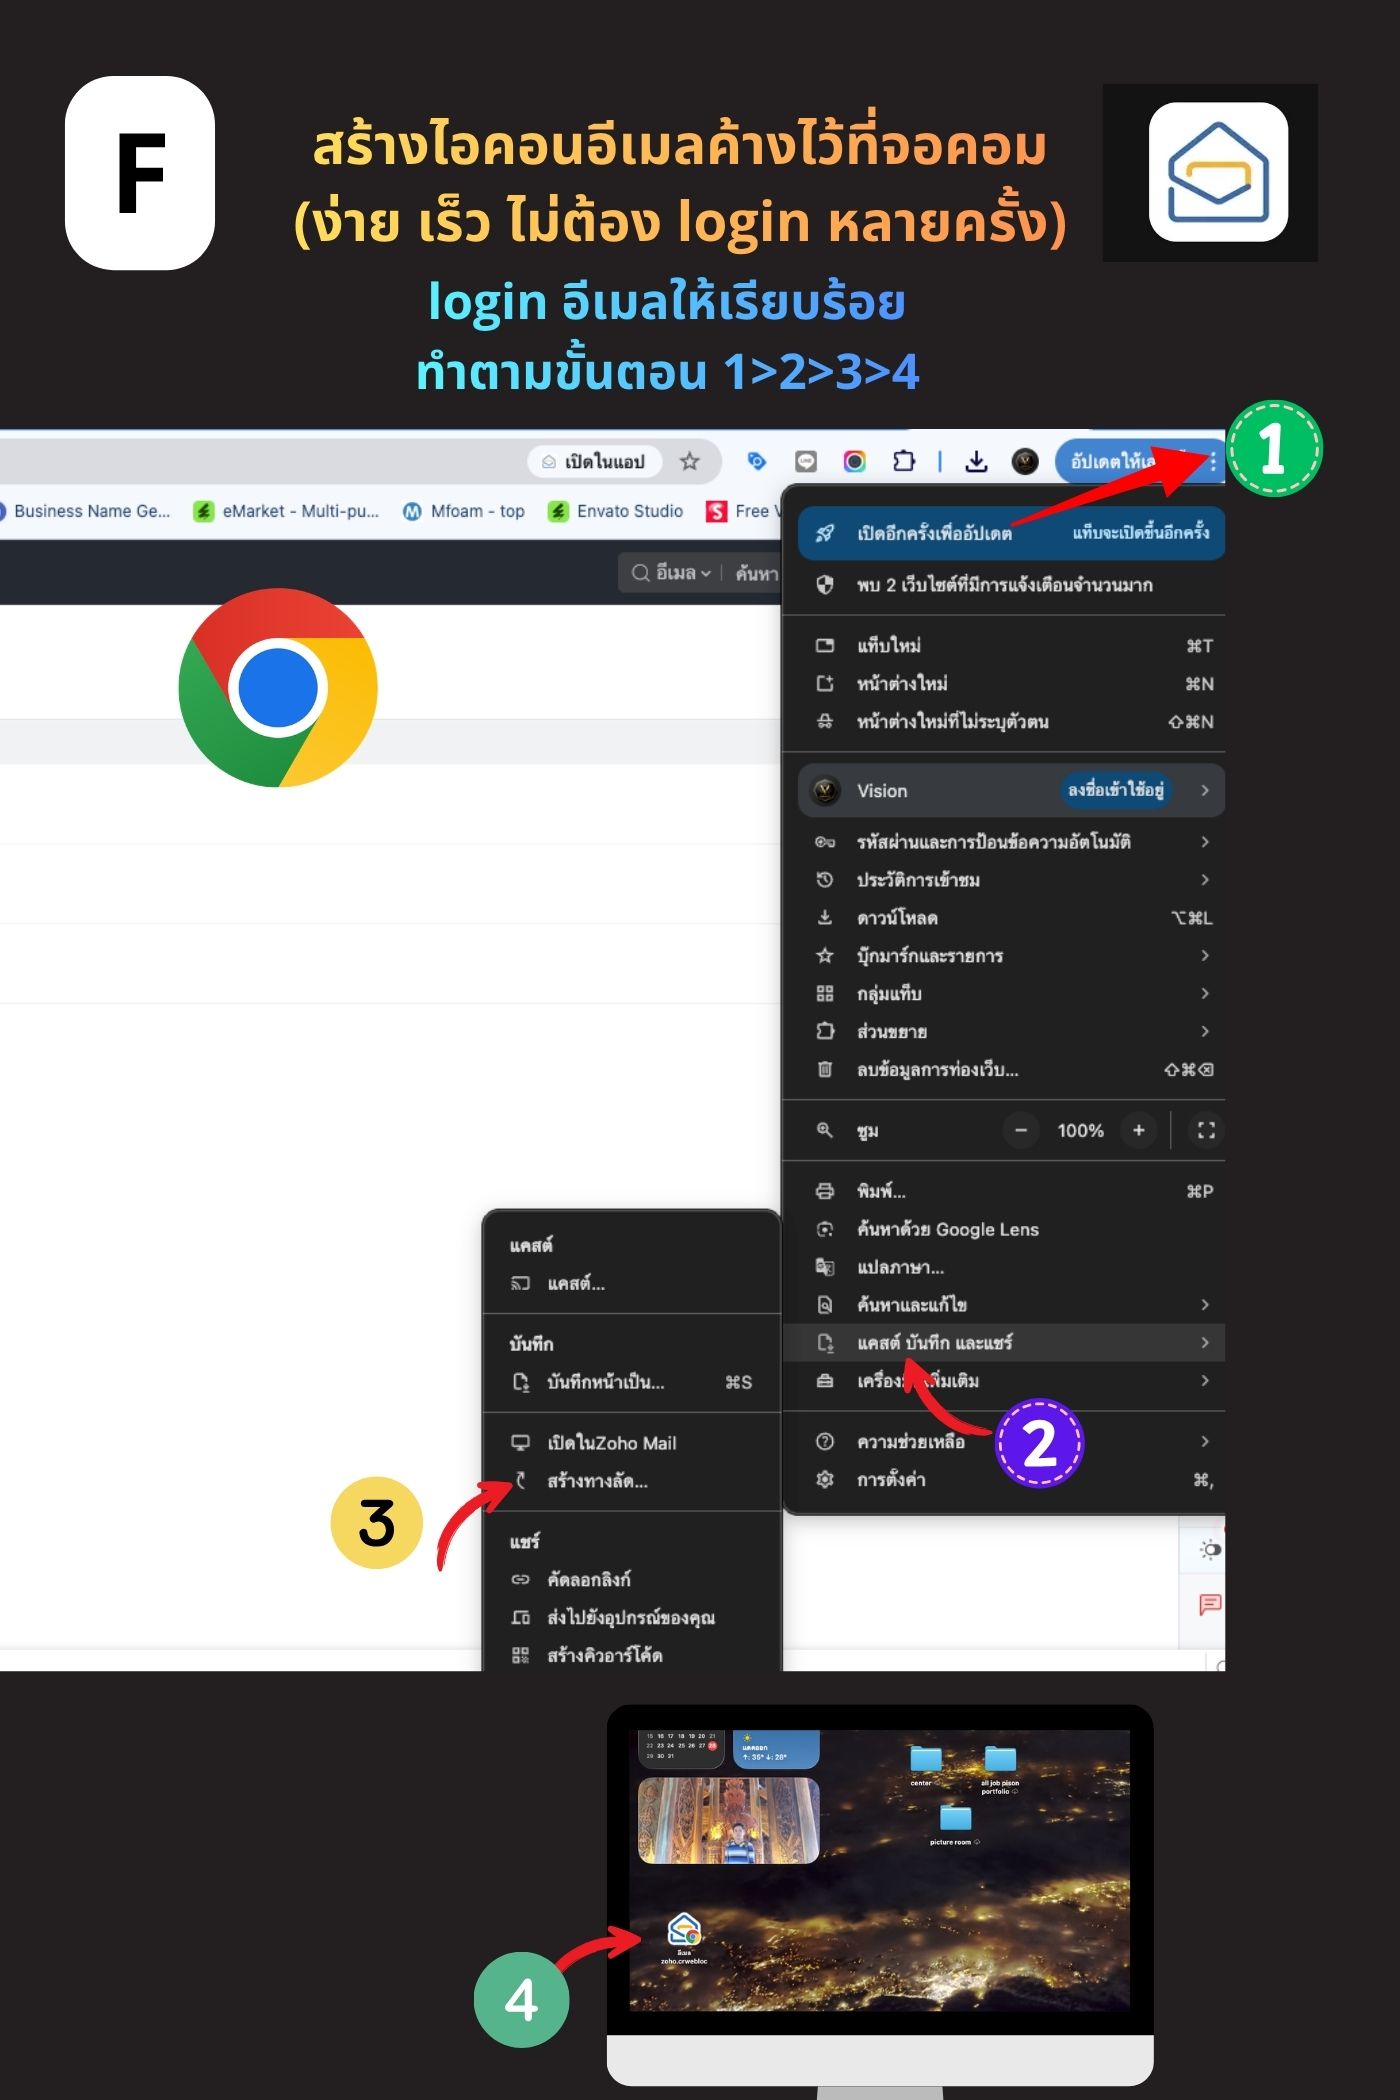
Task: Open the Zoho Mail shortcut on desktop
Action: [684, 1936]
